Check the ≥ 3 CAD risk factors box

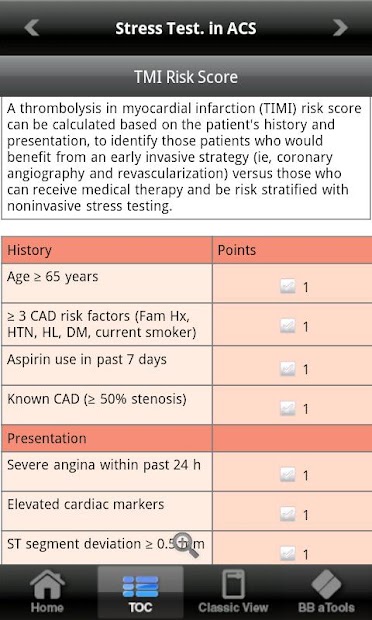click(x=288, y=326)
